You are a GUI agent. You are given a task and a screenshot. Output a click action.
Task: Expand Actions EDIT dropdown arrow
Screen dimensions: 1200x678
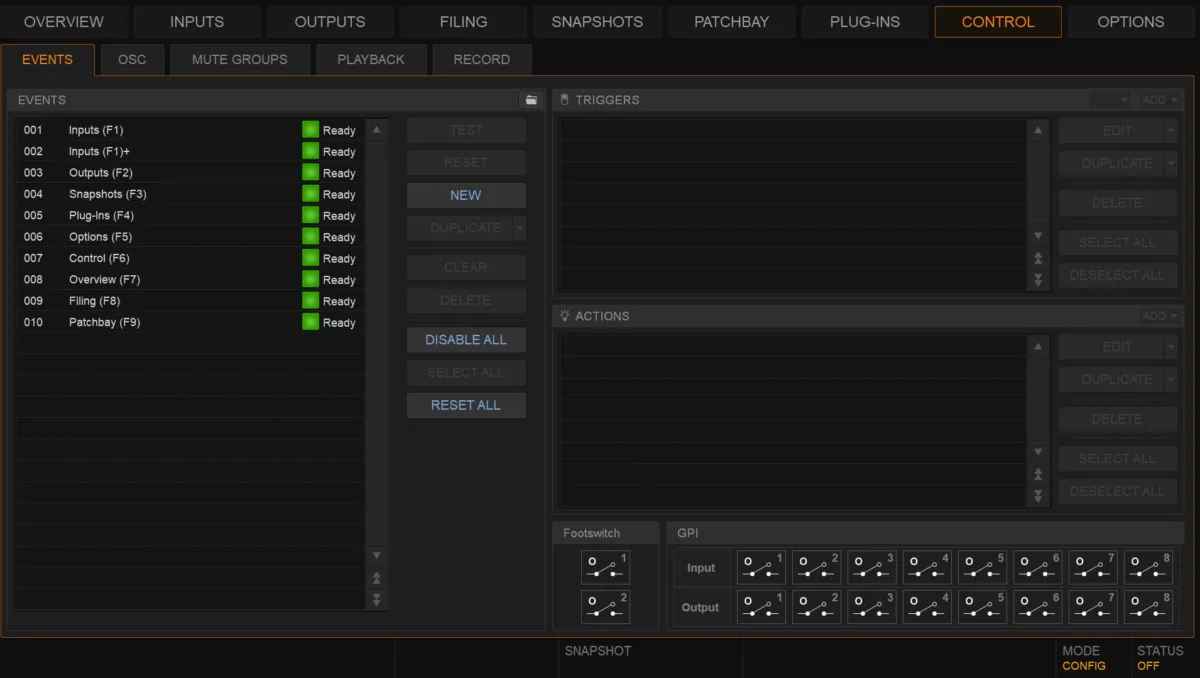point(1171,347)
